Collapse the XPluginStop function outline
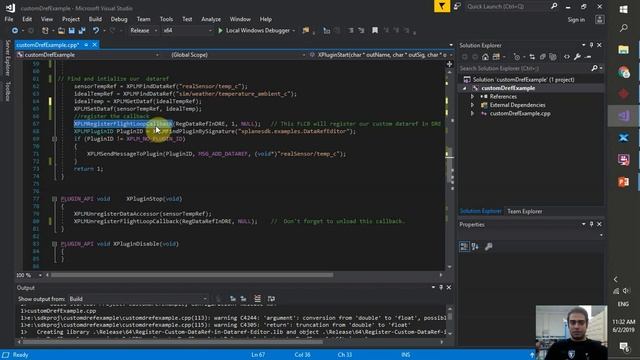This screenshot has width=640, height=360. [54, 199]
